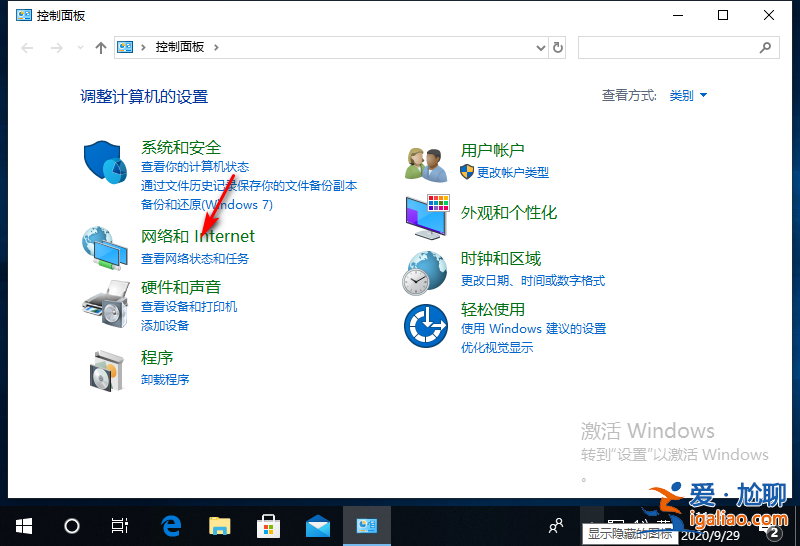800x546 pixels.
Task: Open the System and Security shield icon
Action: [105, 162]
